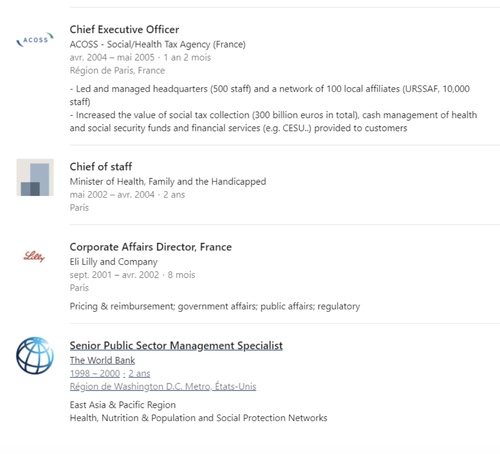Click the Pricing & reimbursement description text
This screenshot has height=454, width=500.
coord(215,306)
